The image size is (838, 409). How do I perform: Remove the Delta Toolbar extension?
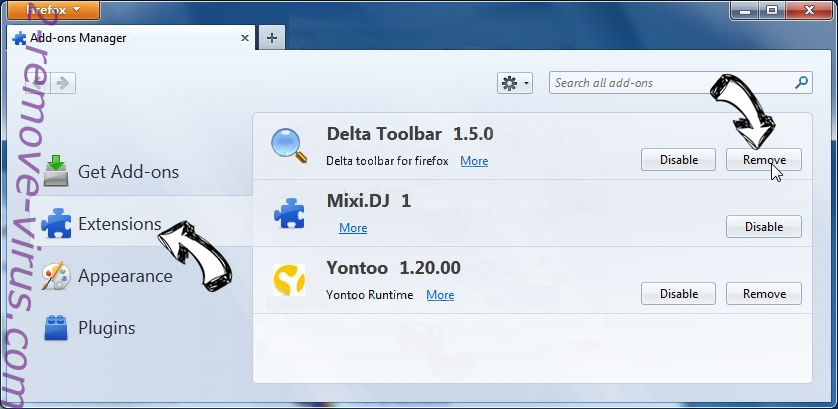point(764,160)
